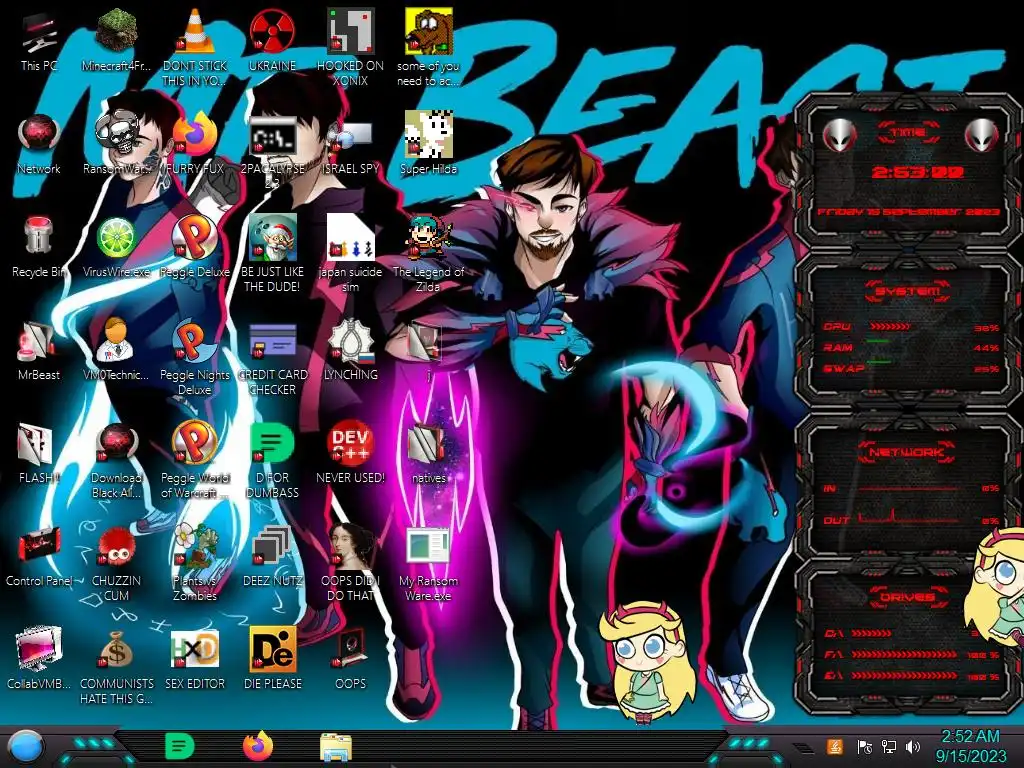This screenshot has width=1024, height=768.
Task: Open the taskbar clock showing 2:52 AM
Action: tap(970, 746)
